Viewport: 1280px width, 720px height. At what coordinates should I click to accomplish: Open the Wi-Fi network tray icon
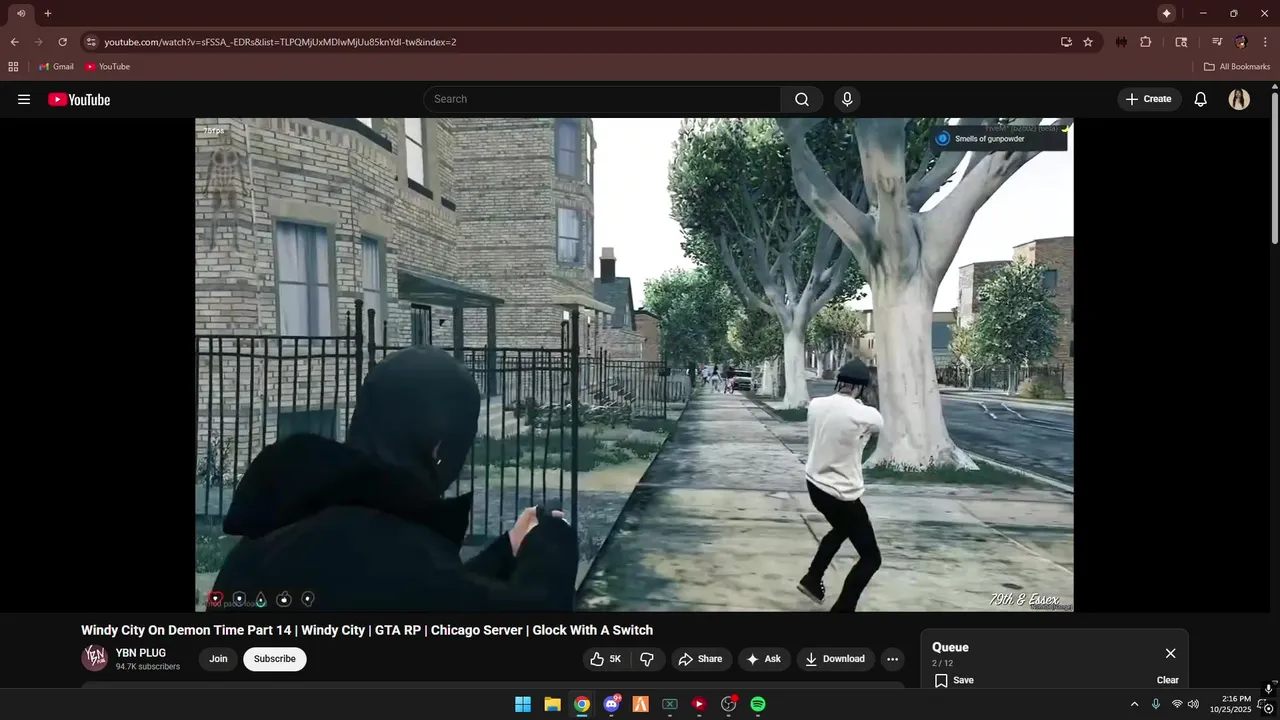click(1177, 704)
